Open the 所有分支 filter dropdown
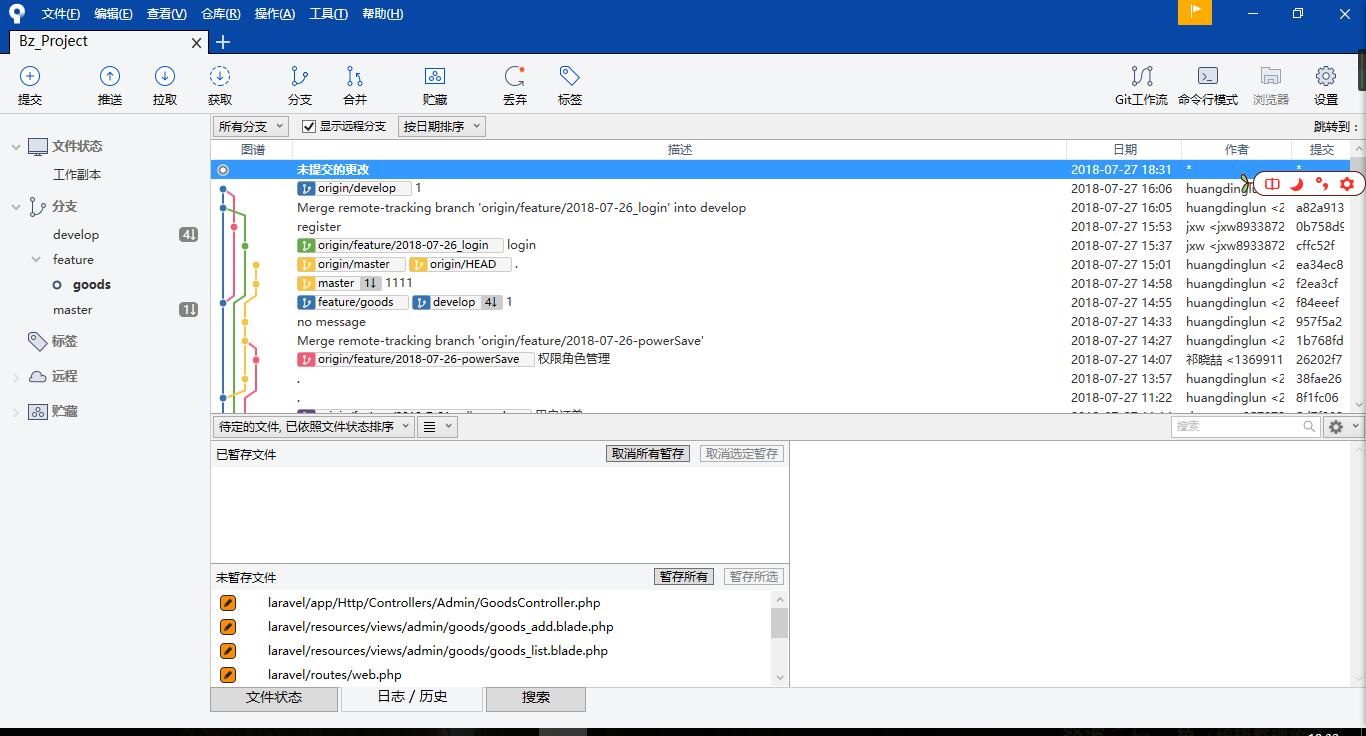 click(x=250, y=126)
